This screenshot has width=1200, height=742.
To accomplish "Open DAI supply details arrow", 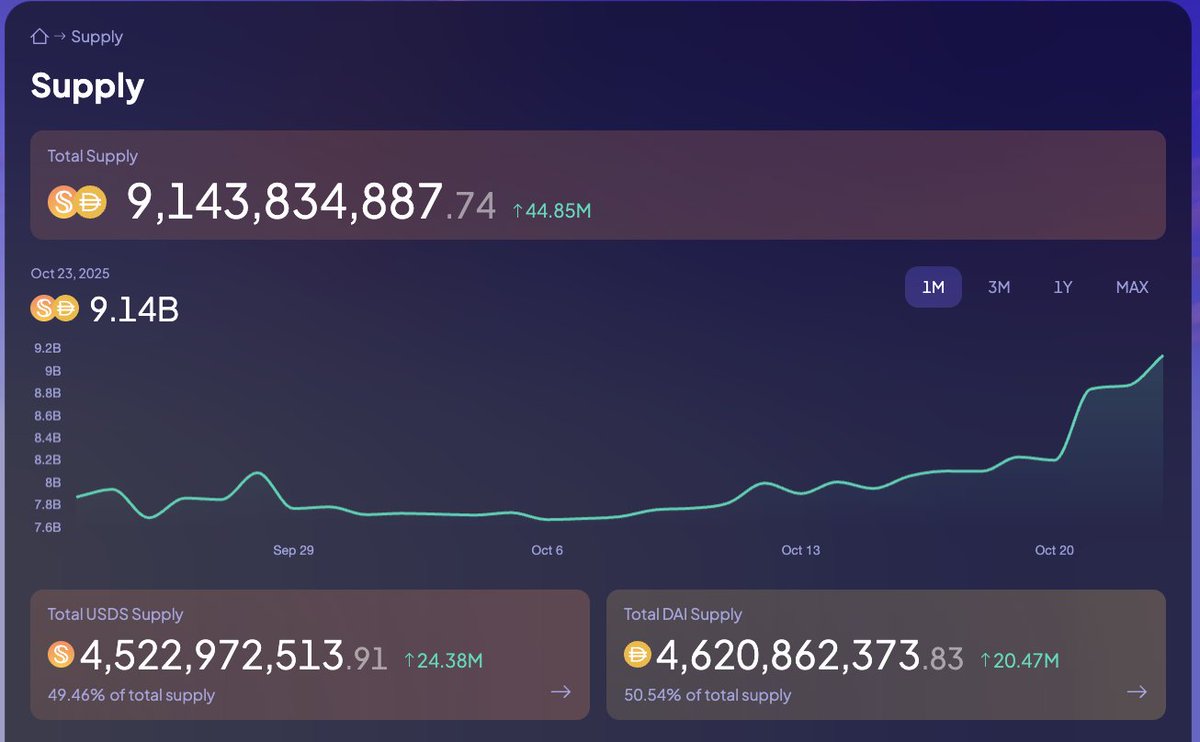I will pyautogui.click(x=1137, y=692).
